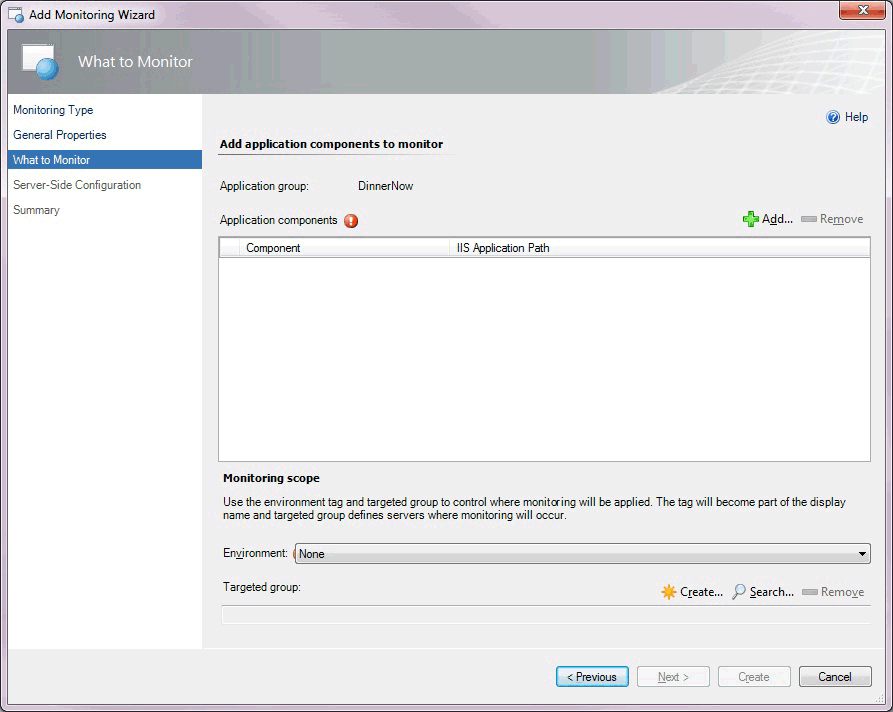Click the red validation error icon beside Application components
Screen dimensions: 893x712
pyautogui.click(x=351, y=221)
